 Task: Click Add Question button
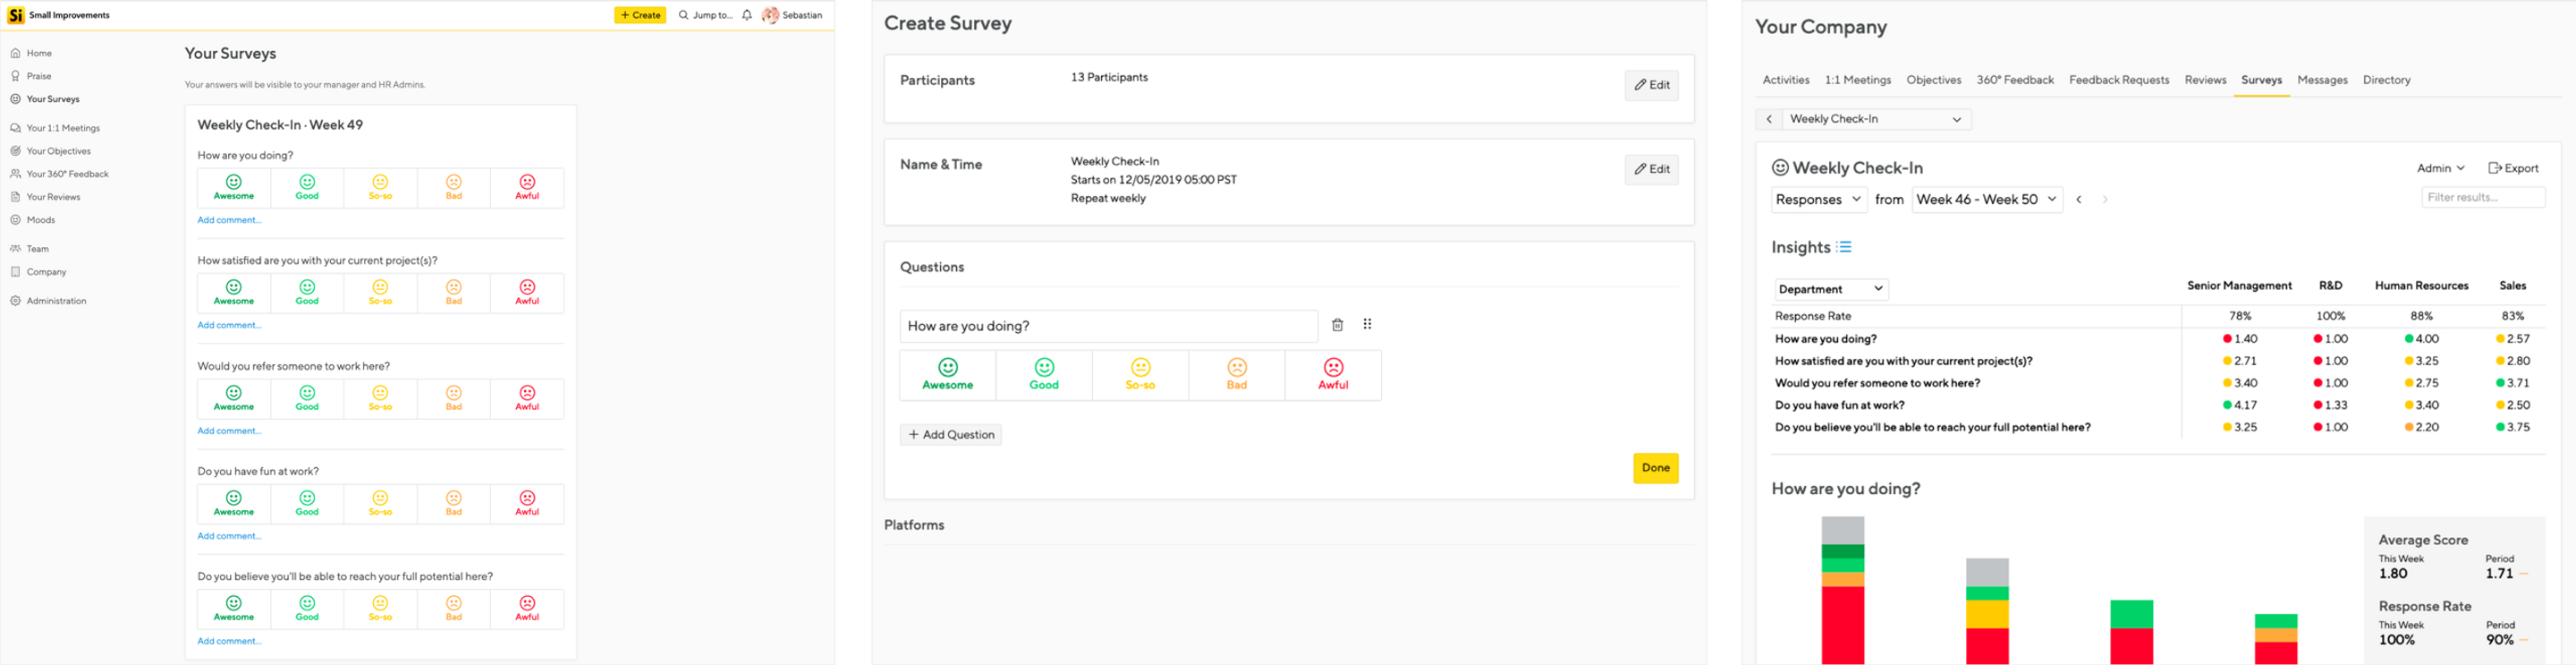tap(951, 435)
